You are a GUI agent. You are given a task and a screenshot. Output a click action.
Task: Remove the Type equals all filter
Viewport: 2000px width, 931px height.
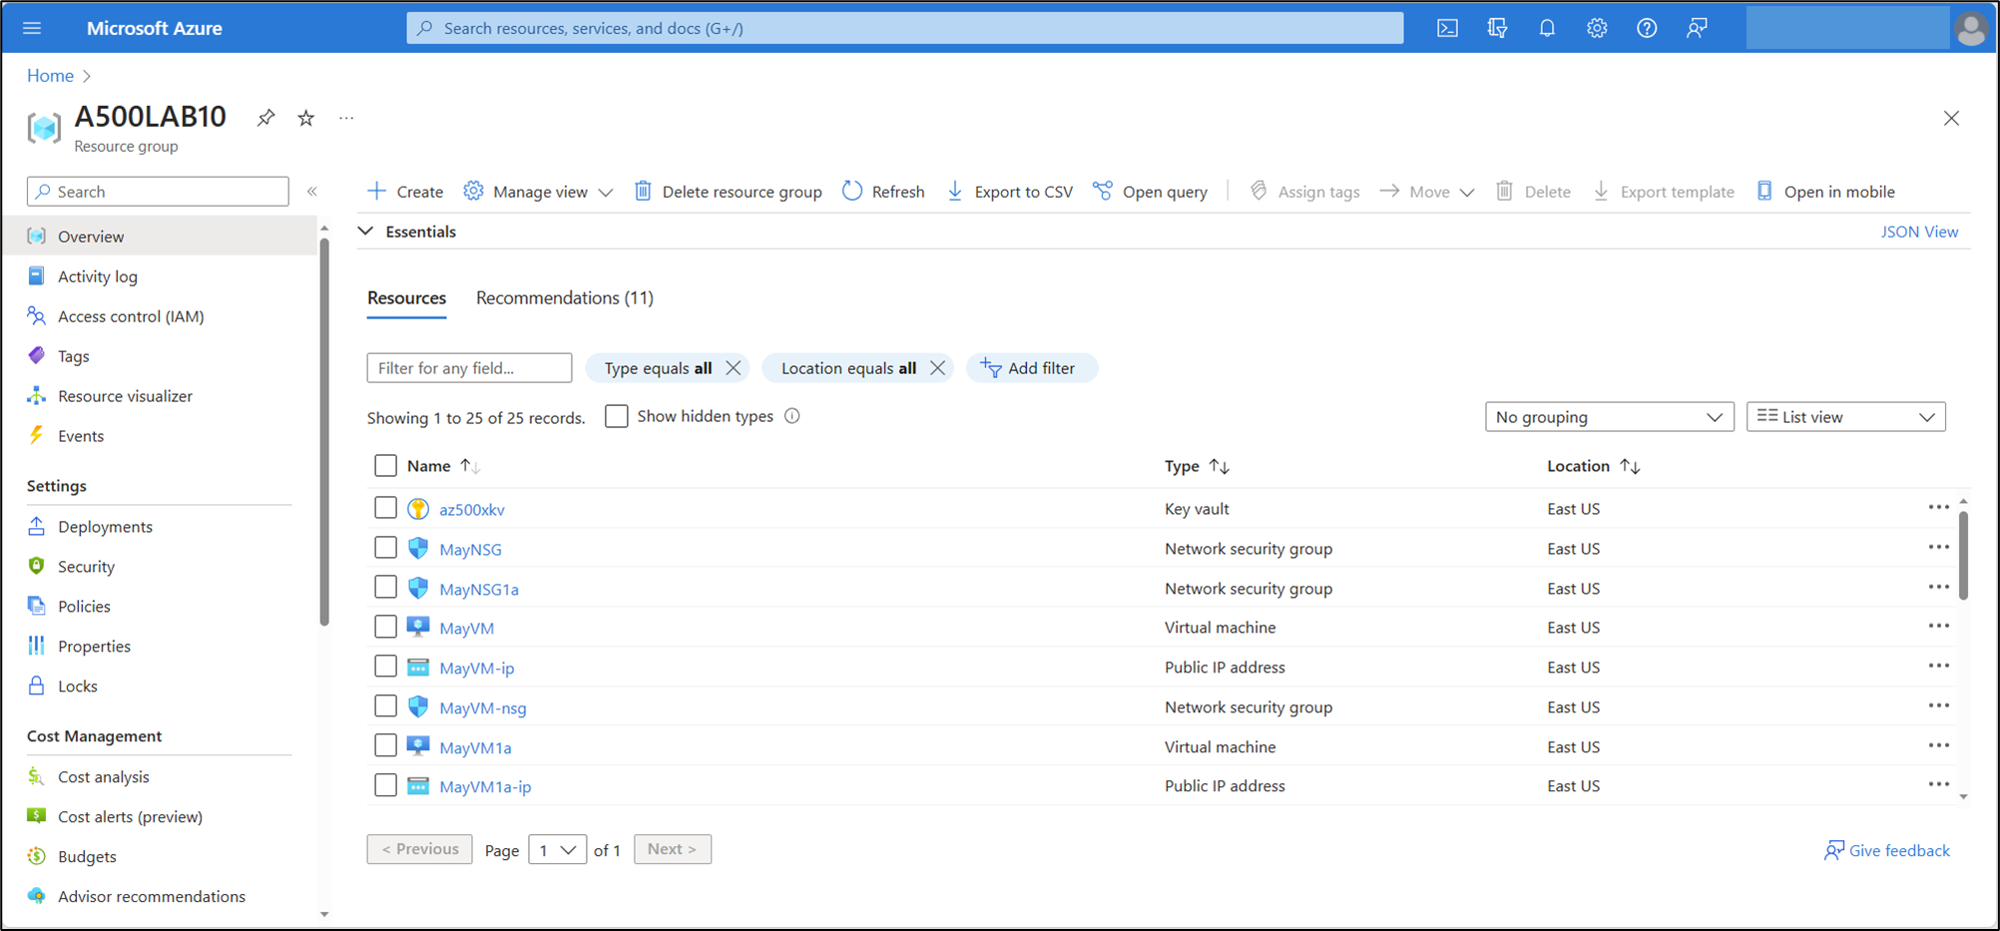point(733,368)
